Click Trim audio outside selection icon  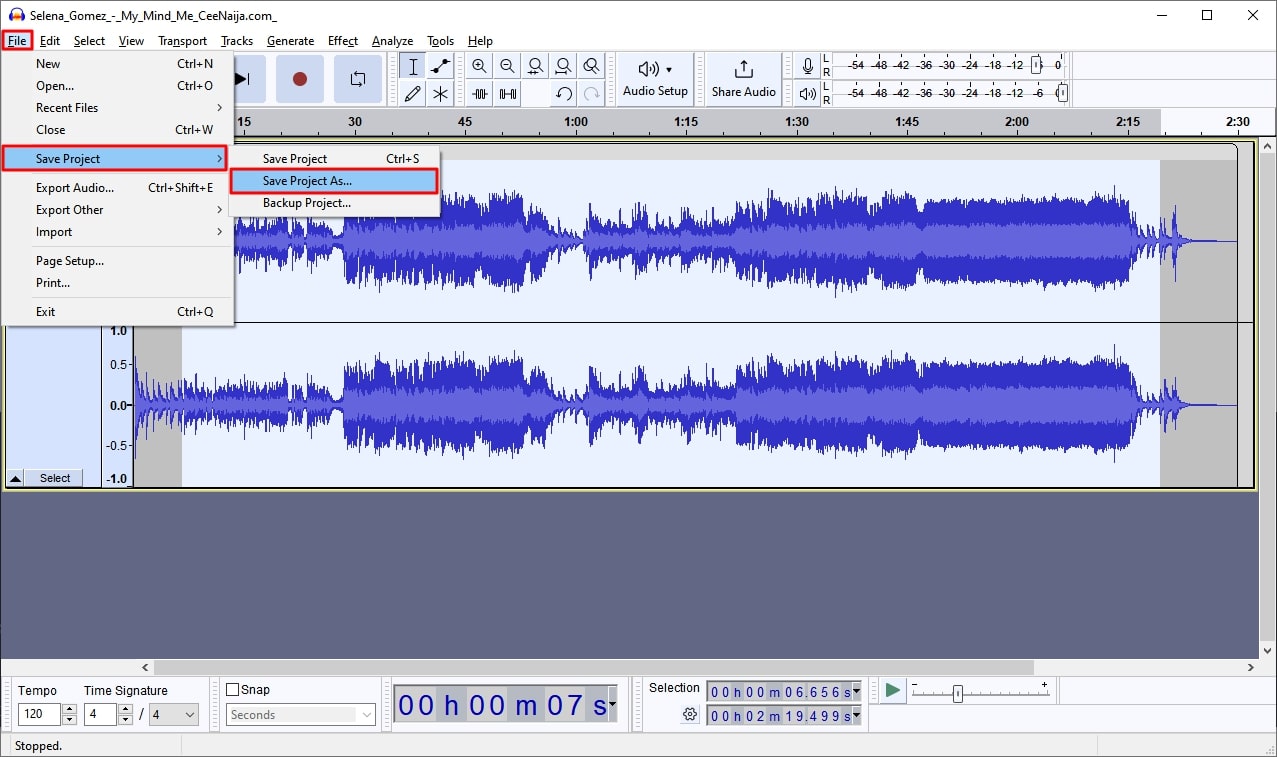[x=480, y=94]
